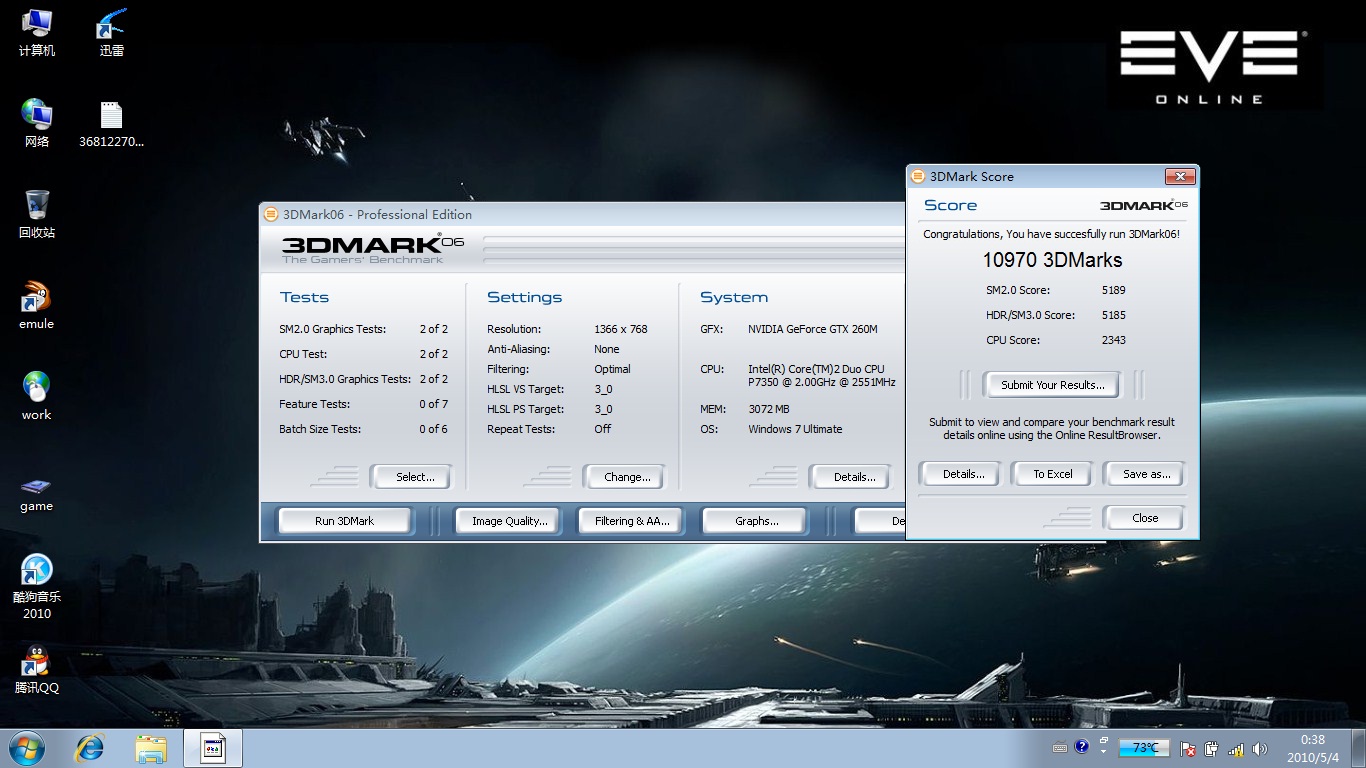Click Close in the 3DMark Score window
1366x768 pixels.
click(x=1145, y=518)
